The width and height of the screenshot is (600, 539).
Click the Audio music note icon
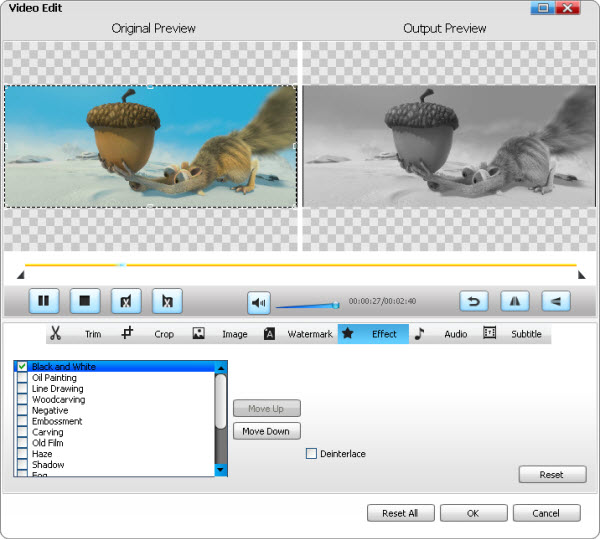point(419,334)
